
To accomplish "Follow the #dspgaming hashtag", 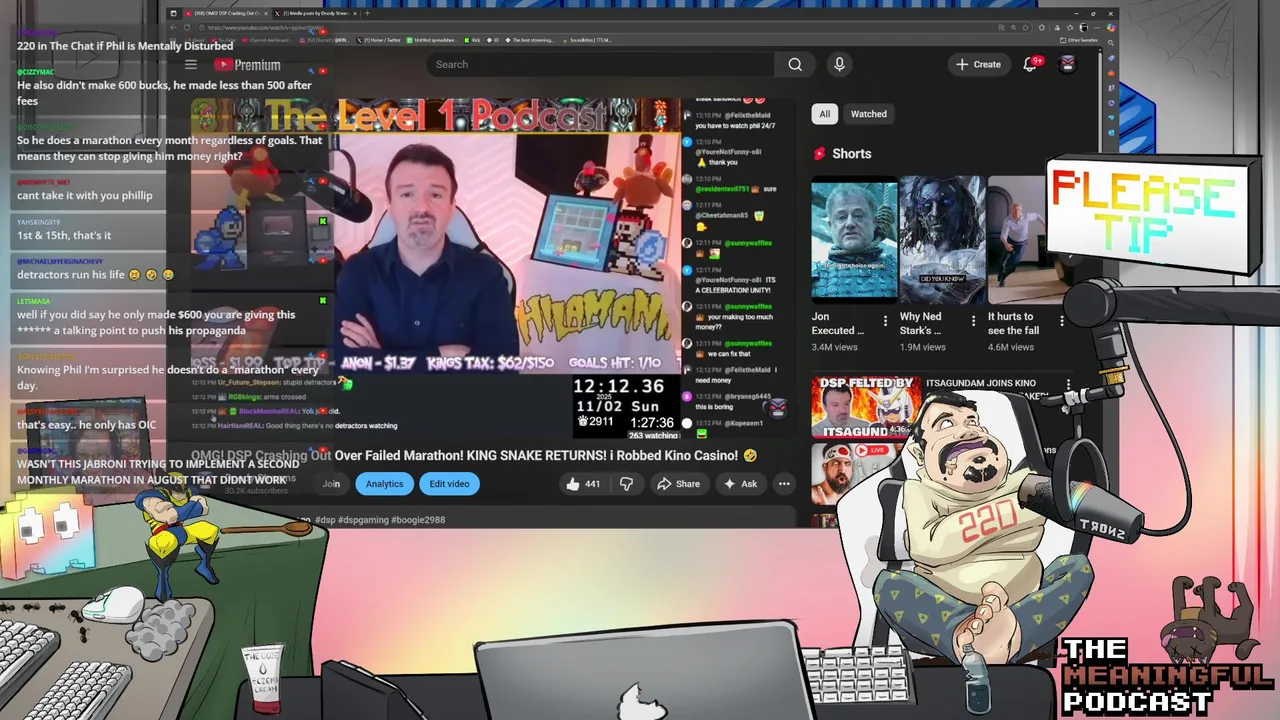I will pyautogui.click(x=363, y=520).
